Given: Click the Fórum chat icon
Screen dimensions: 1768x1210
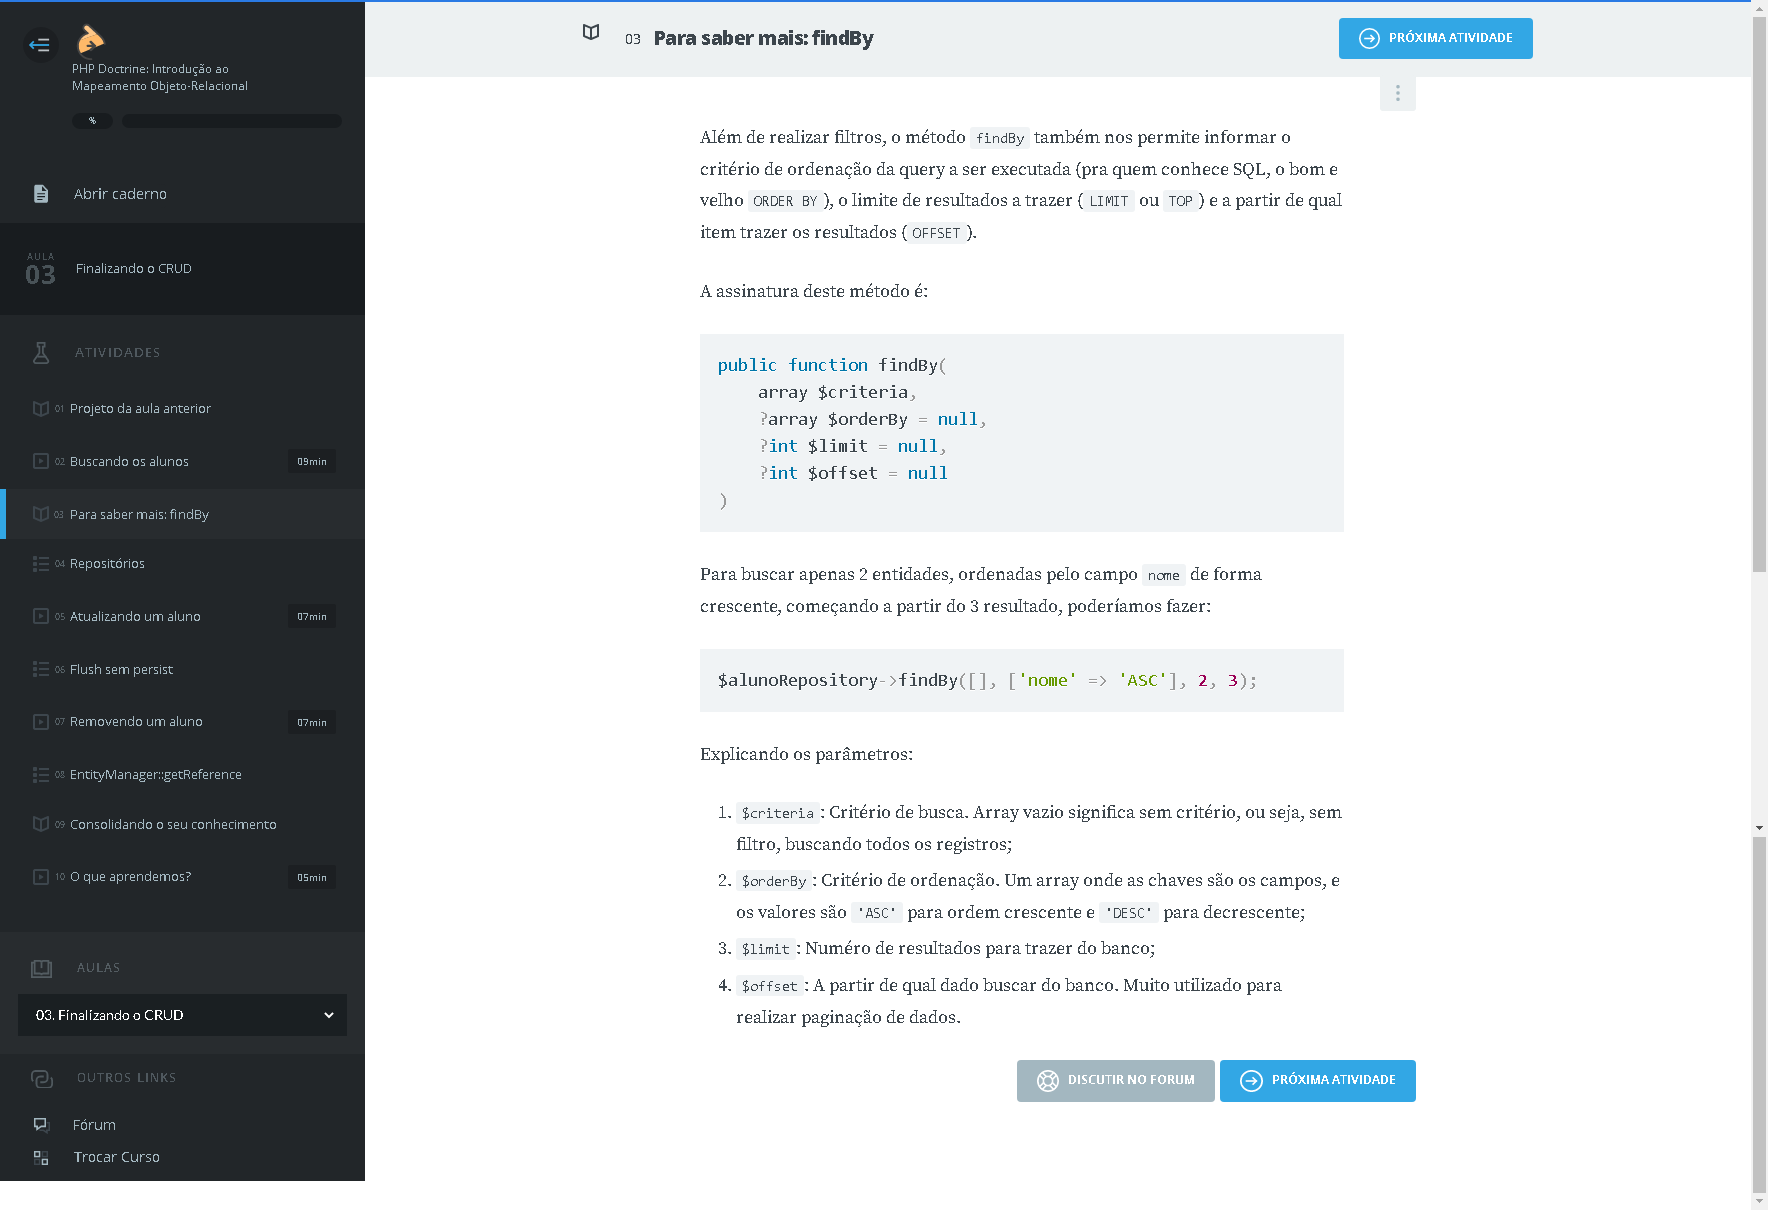Looking at the screenshot, I should [x=41, y=1125].
